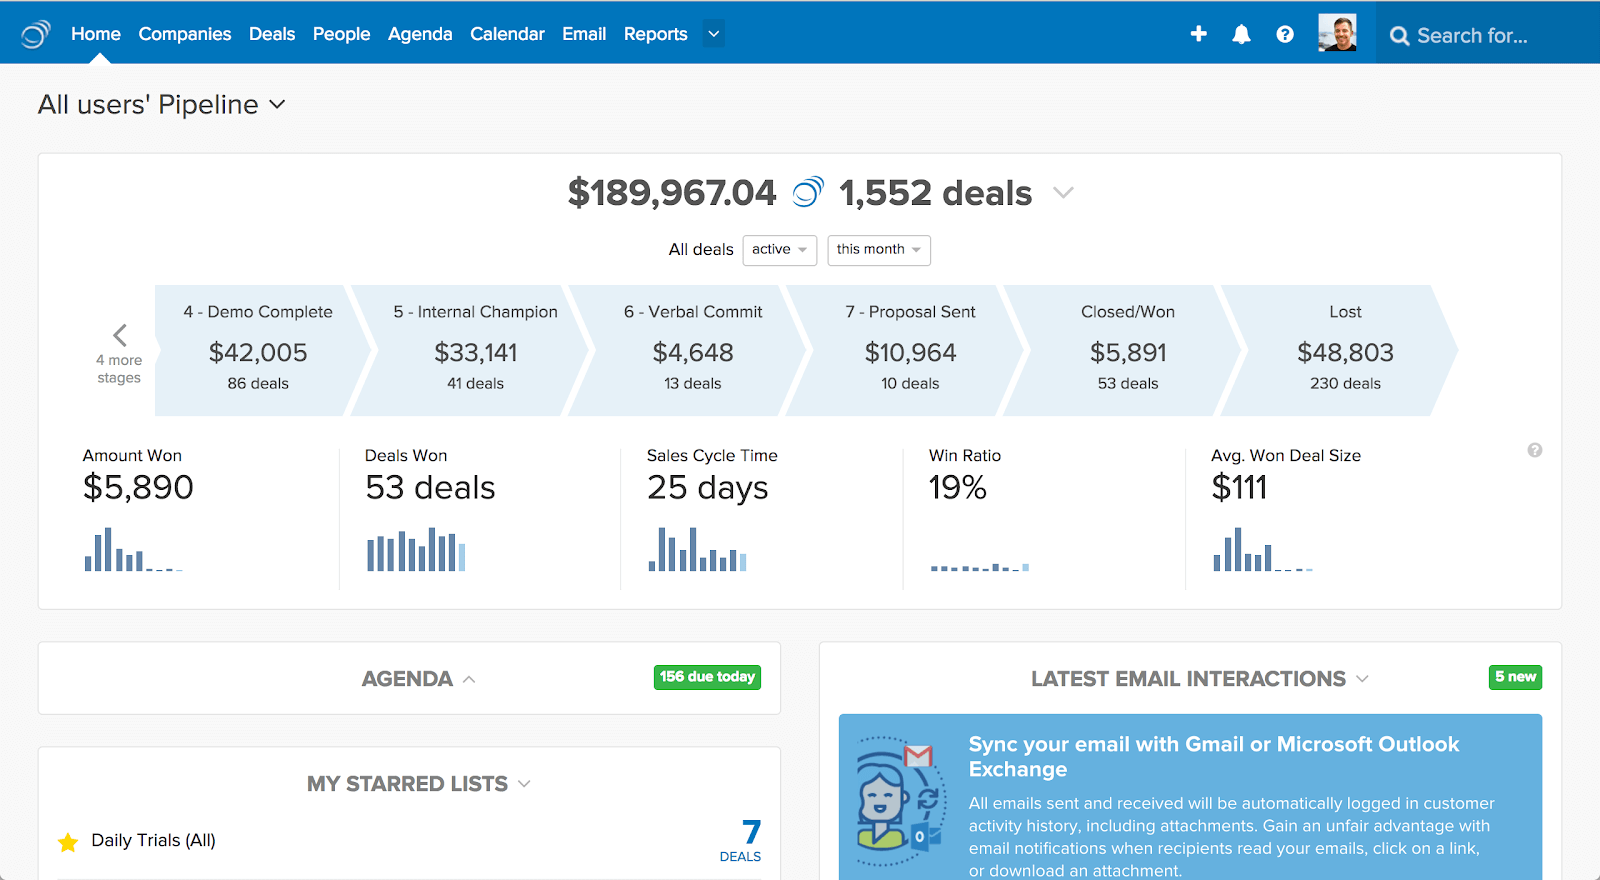Open the notifications bell
1600x880 pixels.
(1241, 34)
